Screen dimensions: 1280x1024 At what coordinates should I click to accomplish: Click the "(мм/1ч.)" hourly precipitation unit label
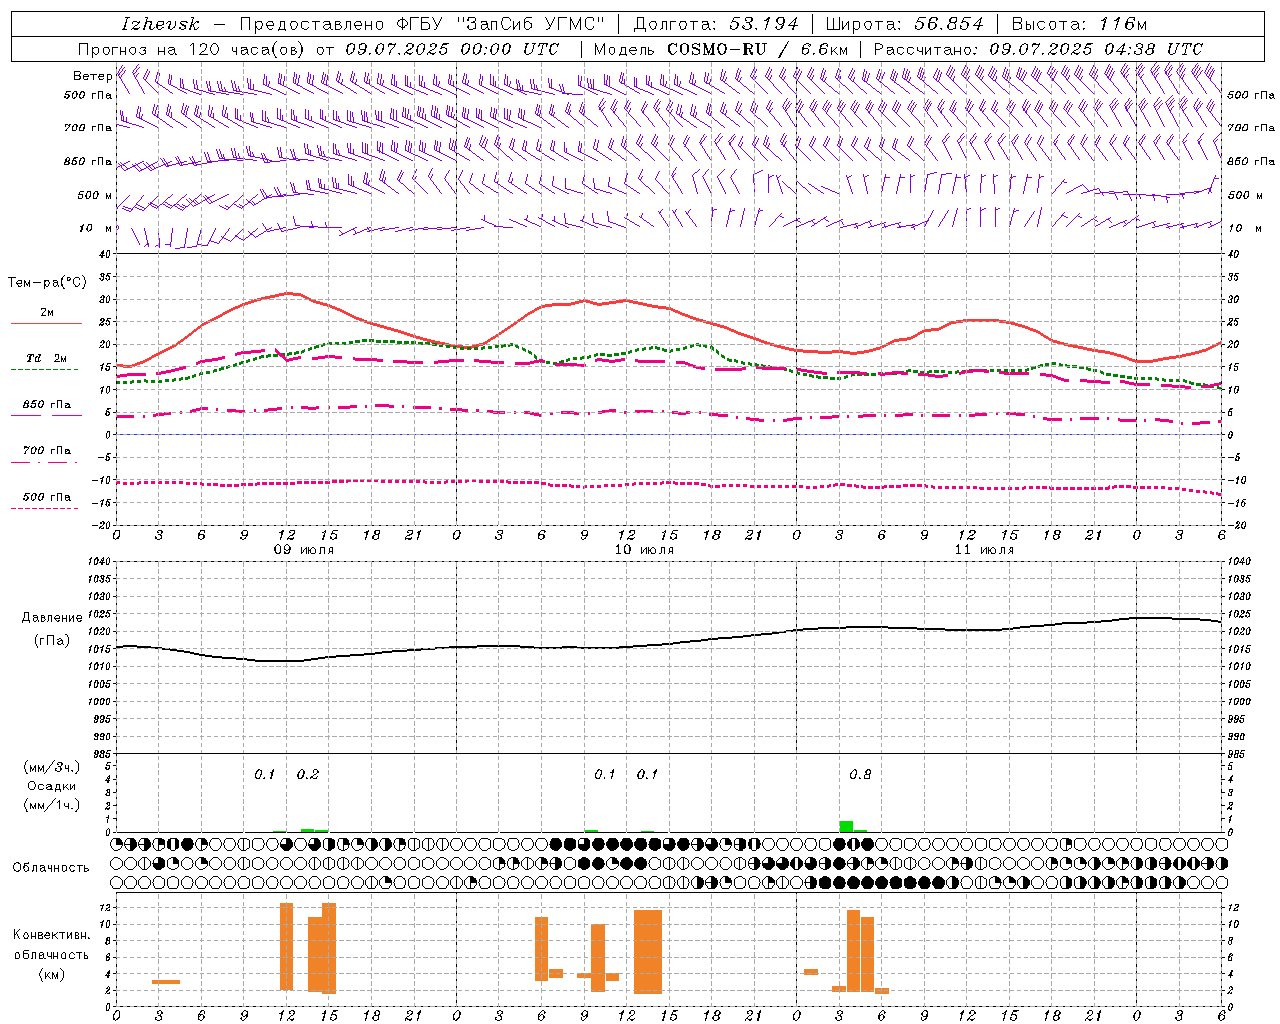coord(51,805)
